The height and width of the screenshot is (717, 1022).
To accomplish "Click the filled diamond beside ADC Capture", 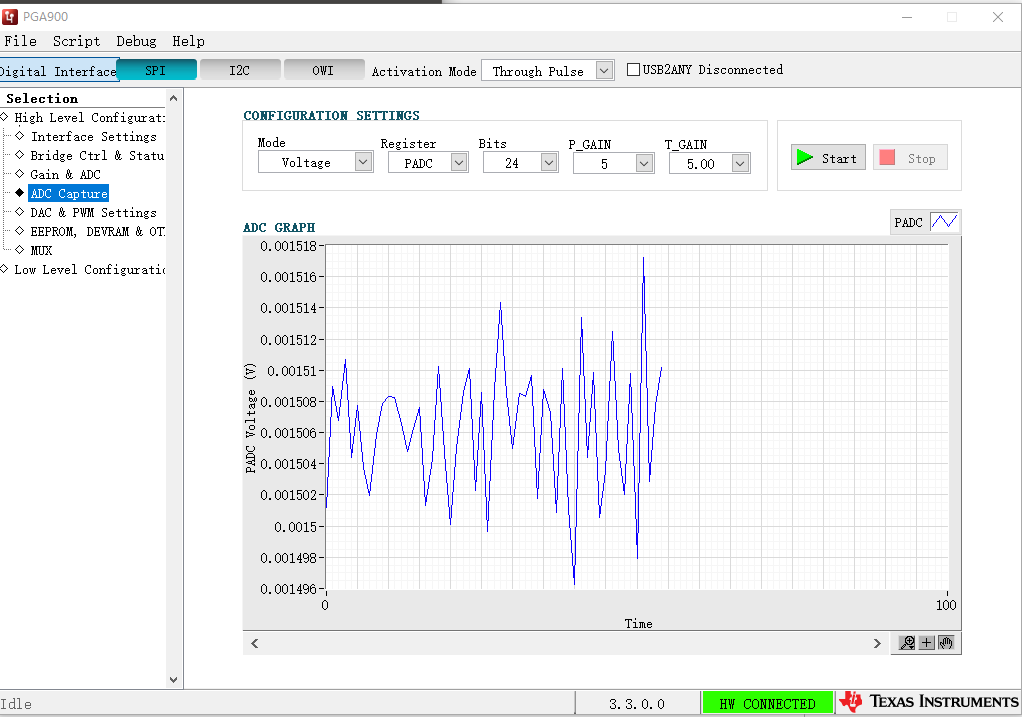I will [20, 193].
